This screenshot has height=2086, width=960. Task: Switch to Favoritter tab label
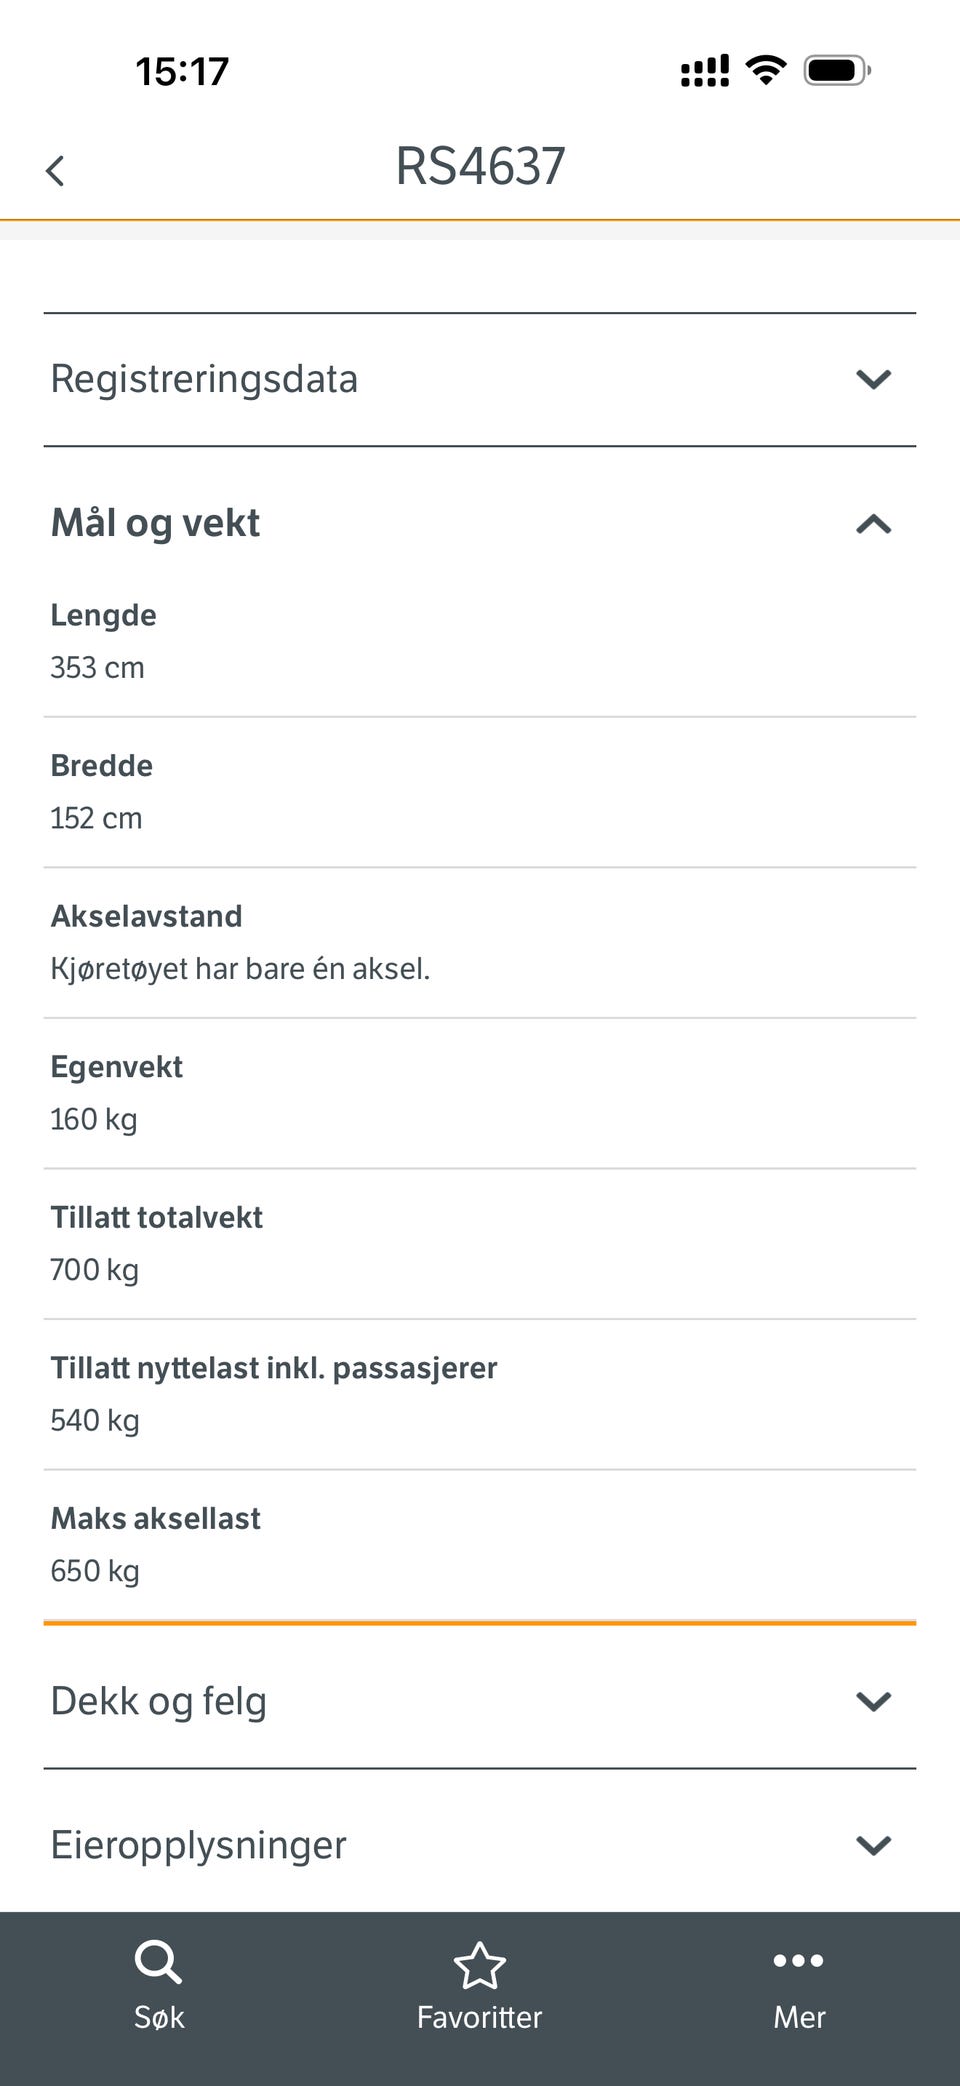point(480,2017)
